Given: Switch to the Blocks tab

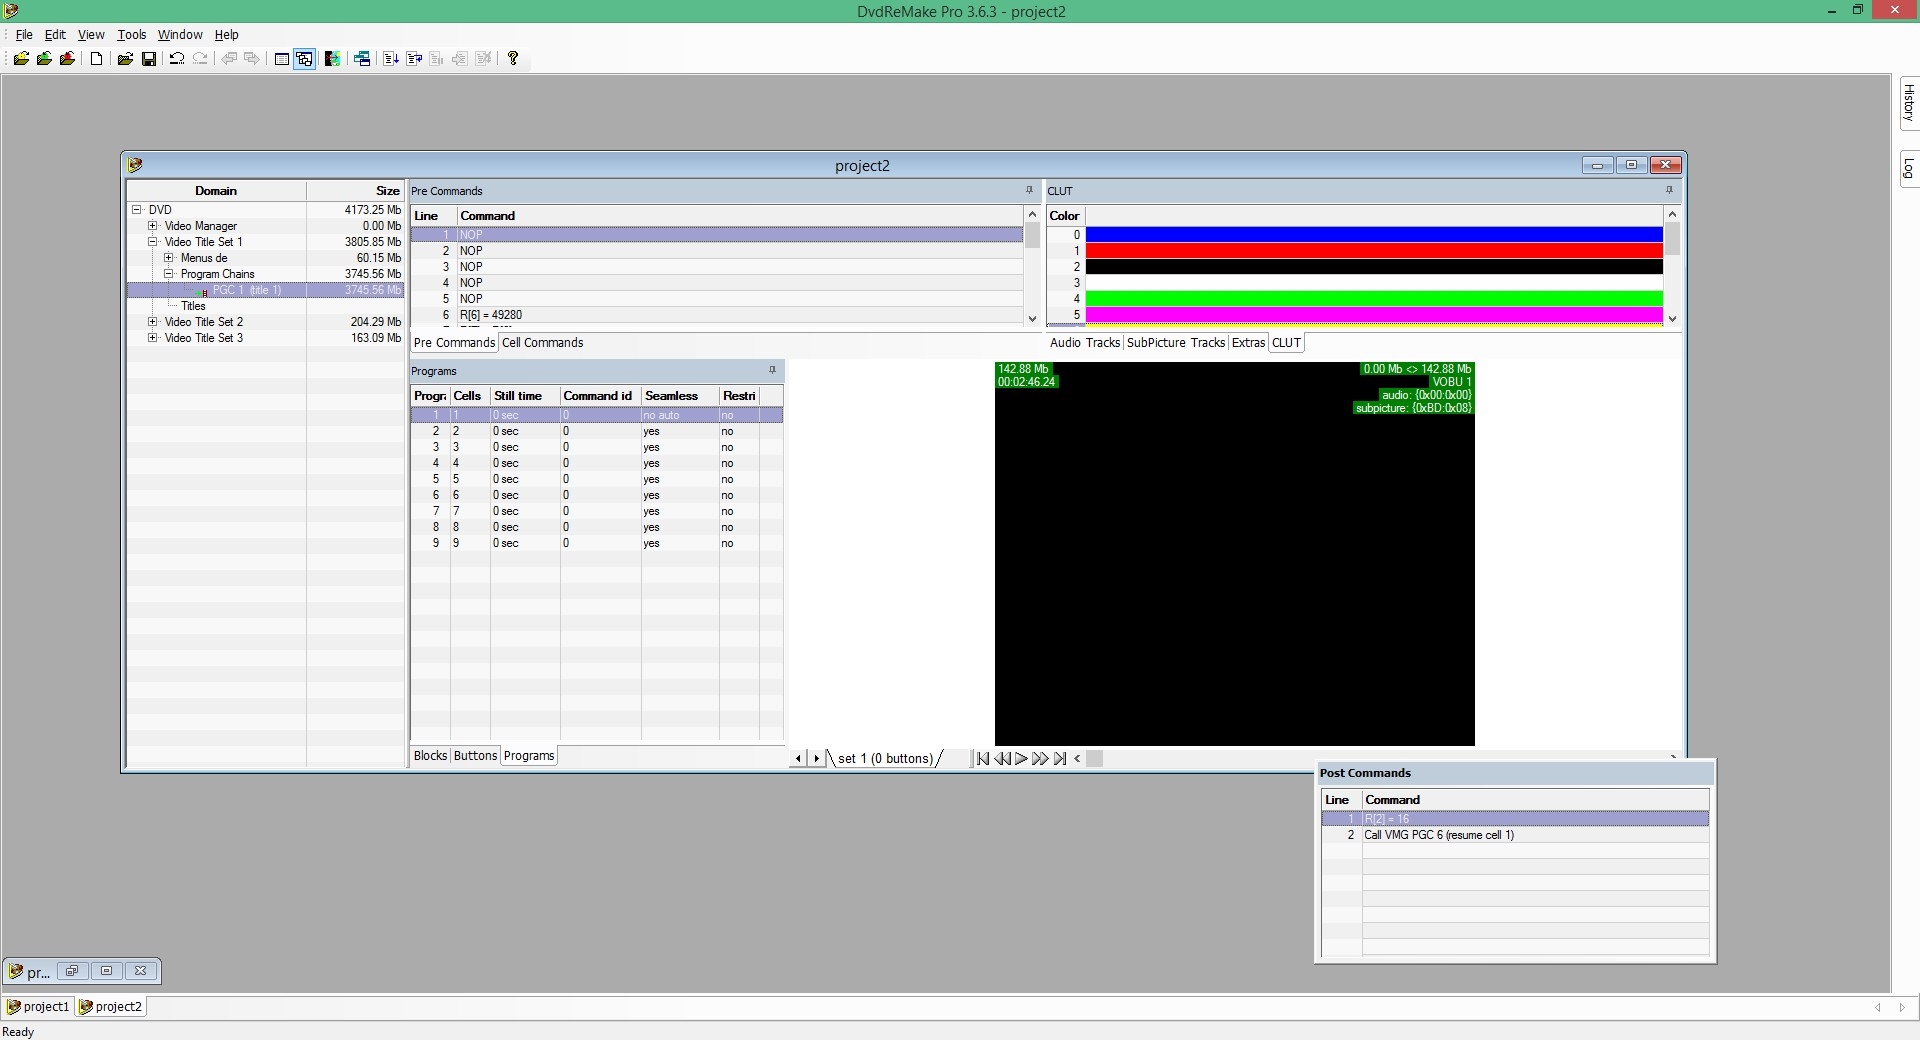Looking at the screenshot, I should tap(430, 756).
